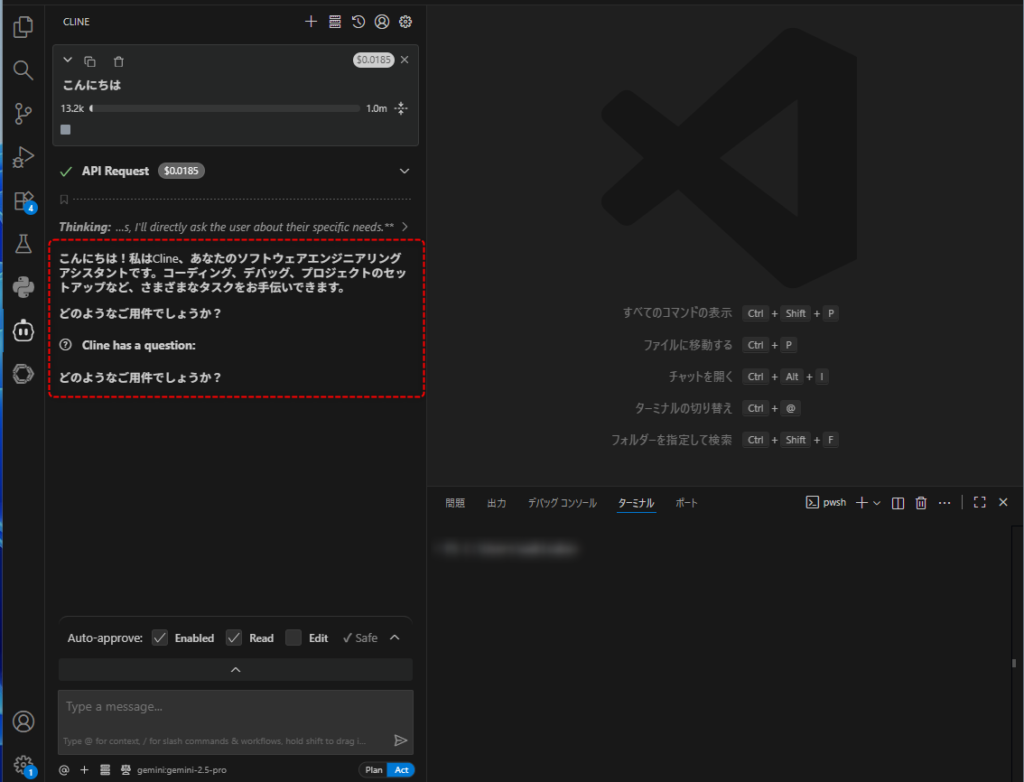Open the Cline robot icon in sidebar
Screen dimensions: 1024x782
[22, 330]
